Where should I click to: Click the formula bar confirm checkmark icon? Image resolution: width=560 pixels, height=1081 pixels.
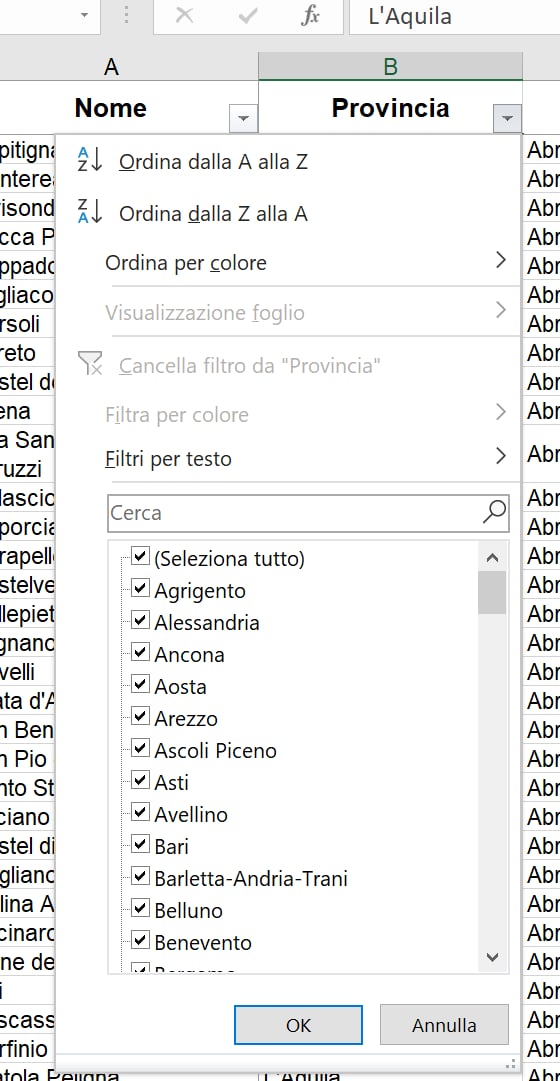click(x=248, y=16)
